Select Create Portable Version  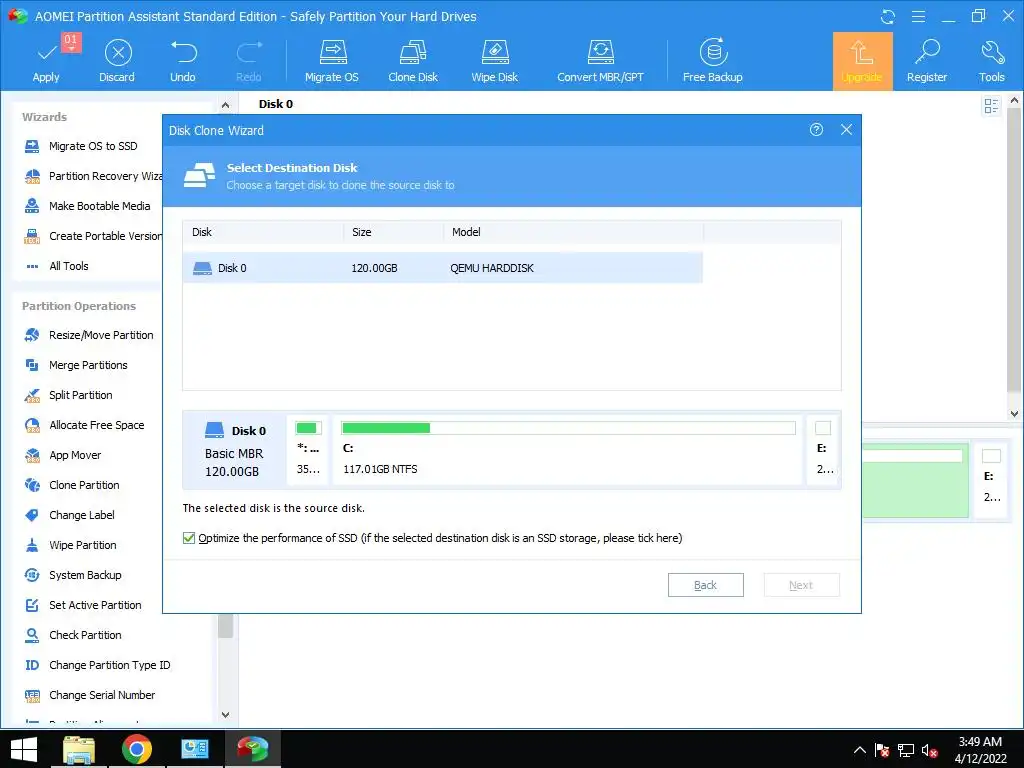tap(93, 236)
